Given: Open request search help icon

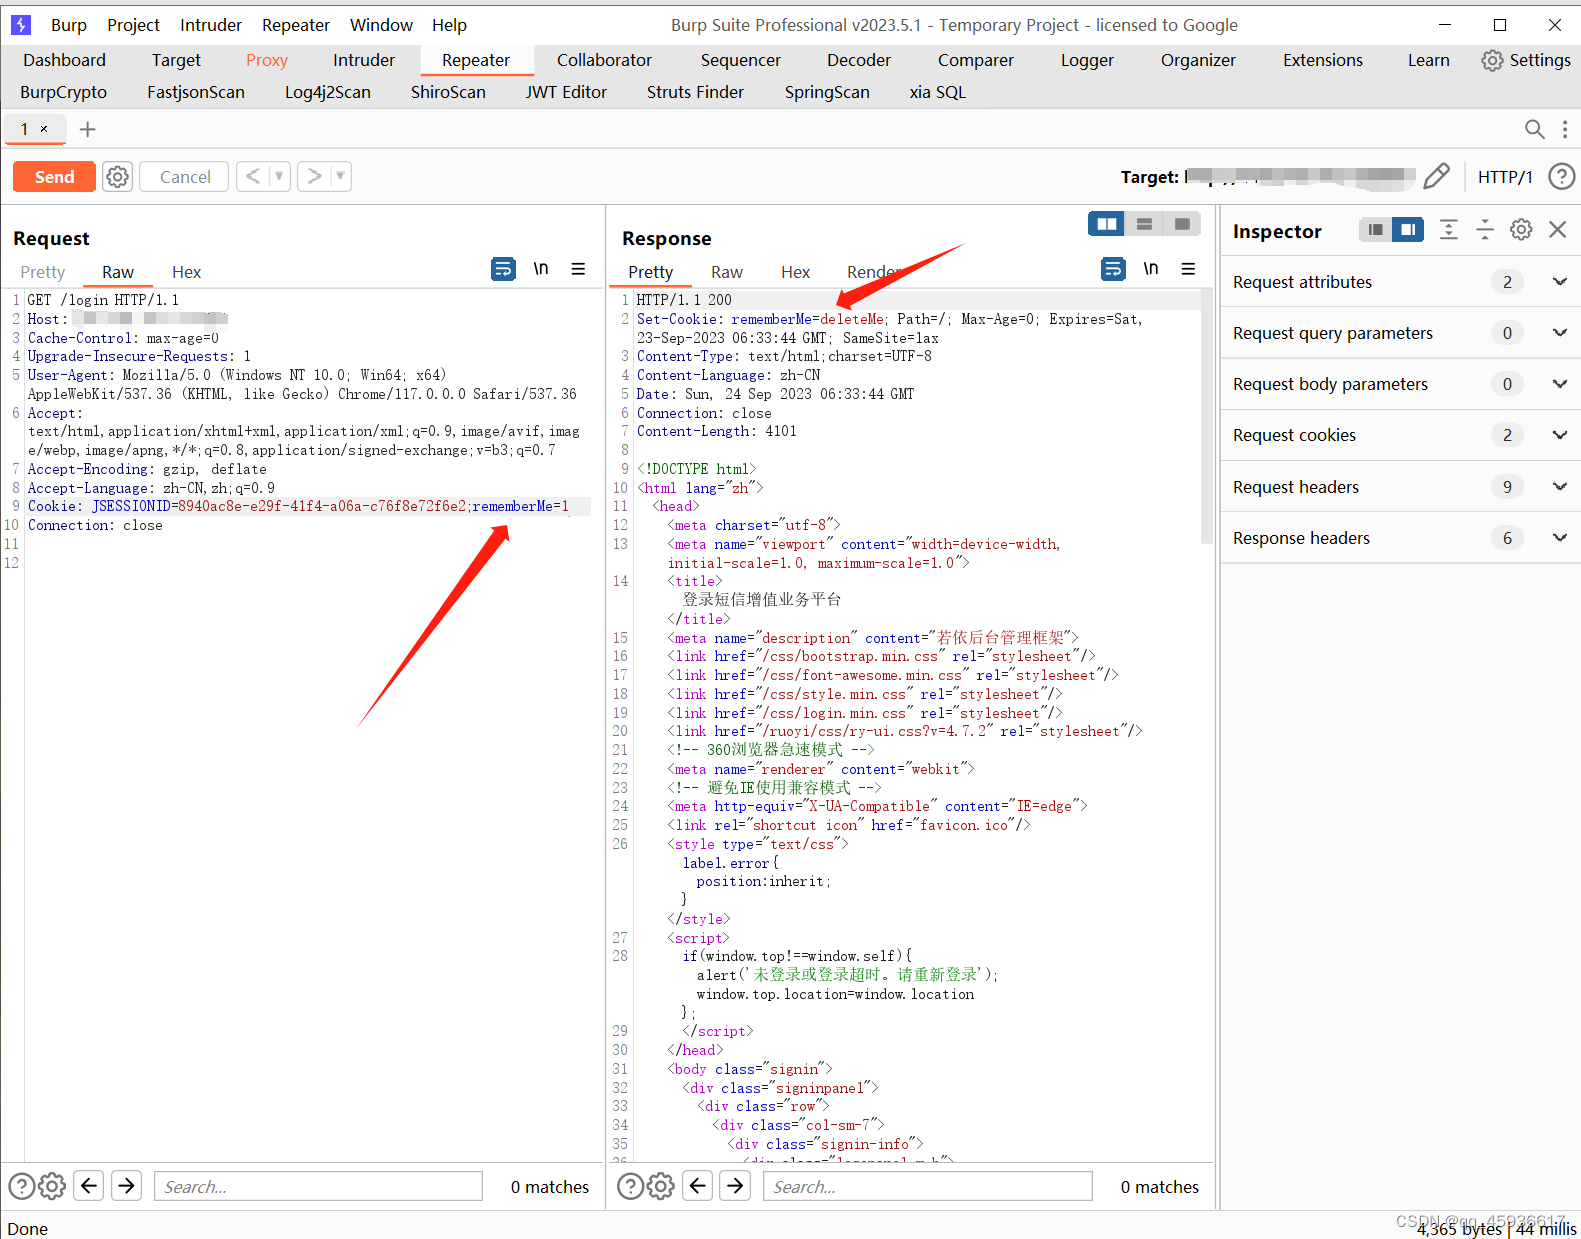Looking at the screenshot, I should click(21, 1186).
